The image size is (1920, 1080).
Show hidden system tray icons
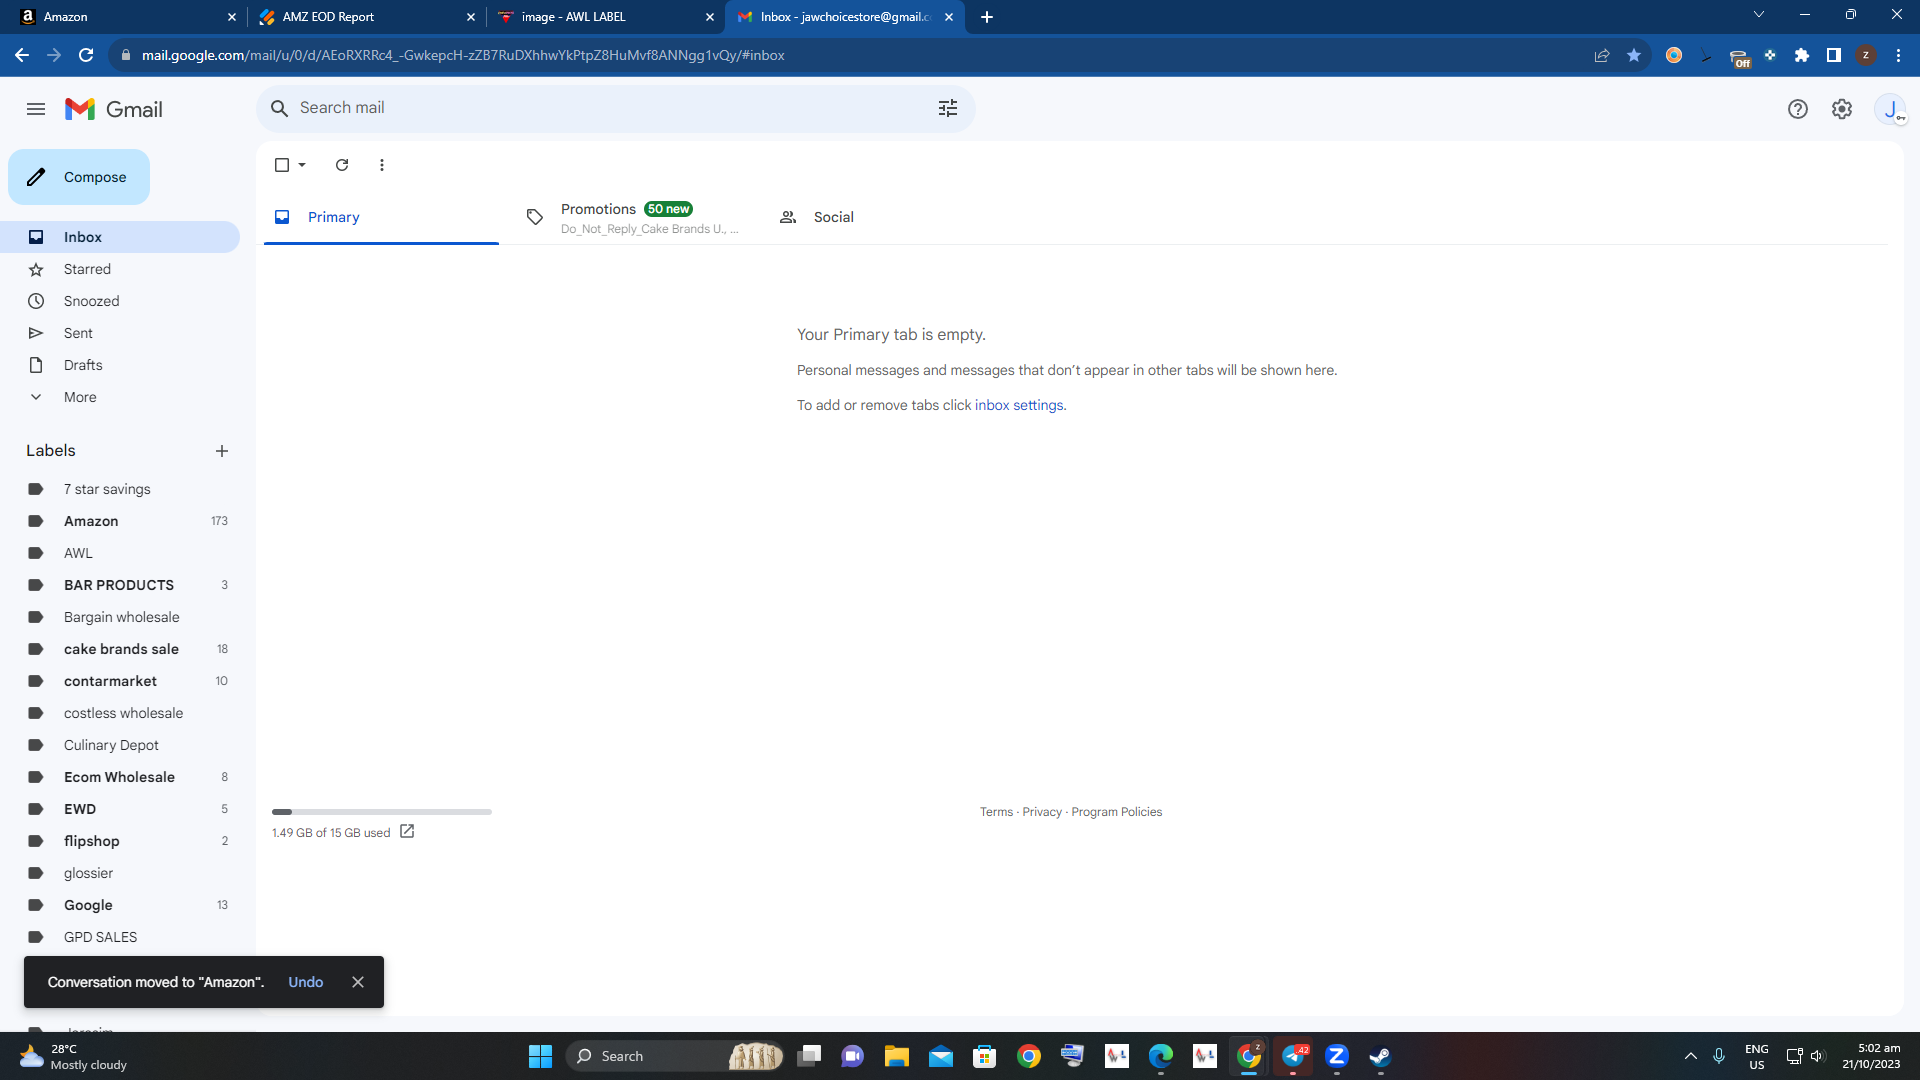(1691, 1056)
